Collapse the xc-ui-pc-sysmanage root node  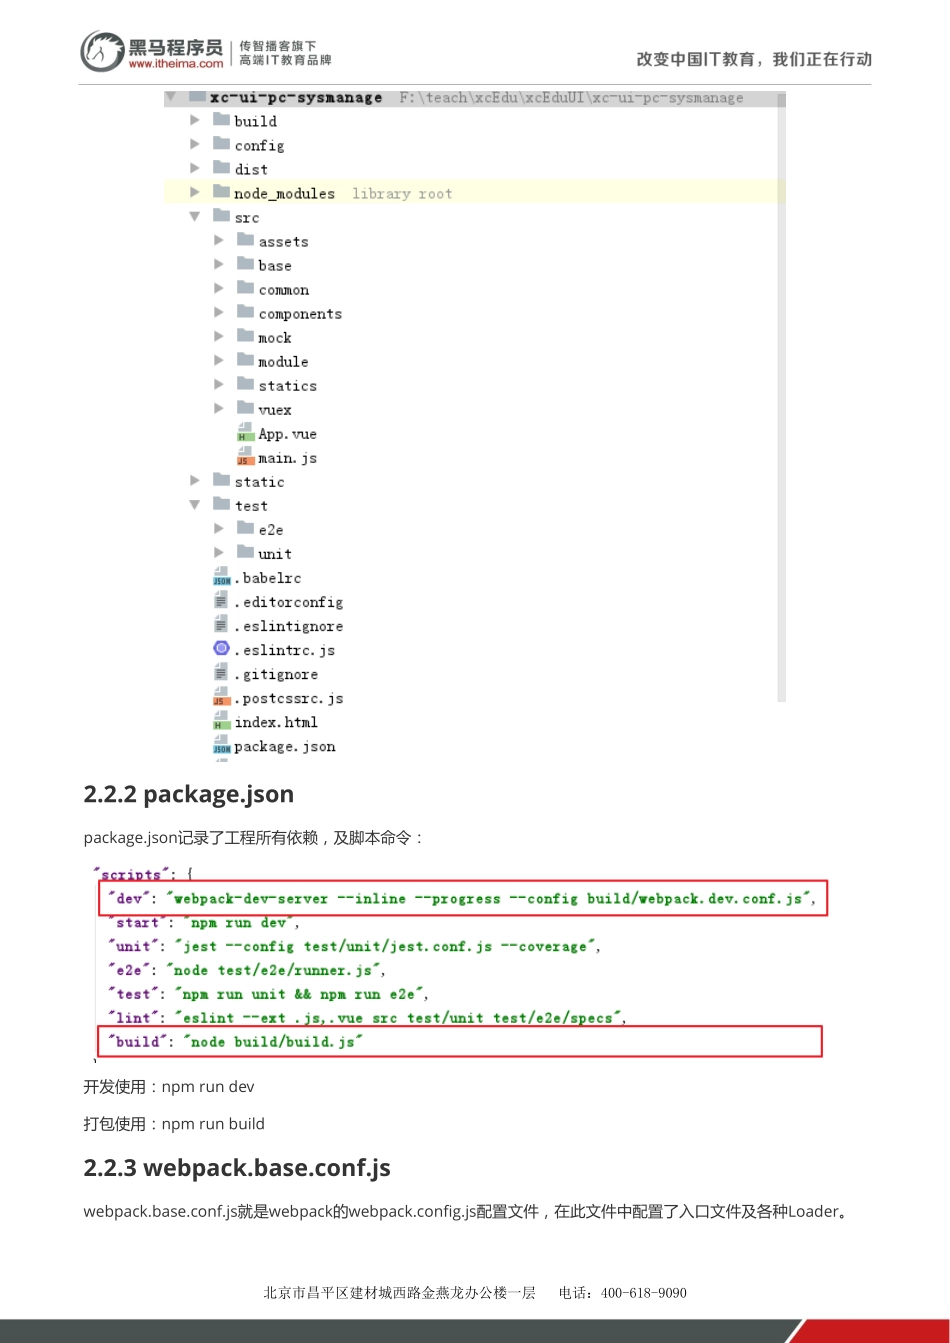pyautogui.click(x=171, y=97)
